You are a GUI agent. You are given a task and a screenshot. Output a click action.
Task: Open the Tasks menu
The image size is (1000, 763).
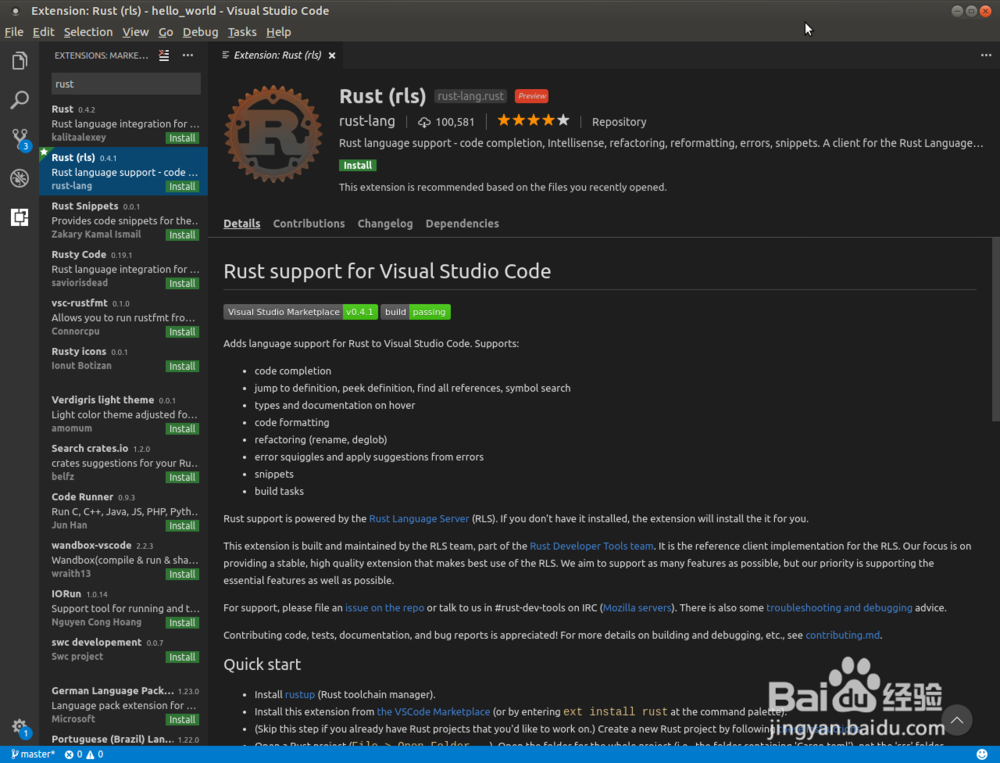point(242,32)
